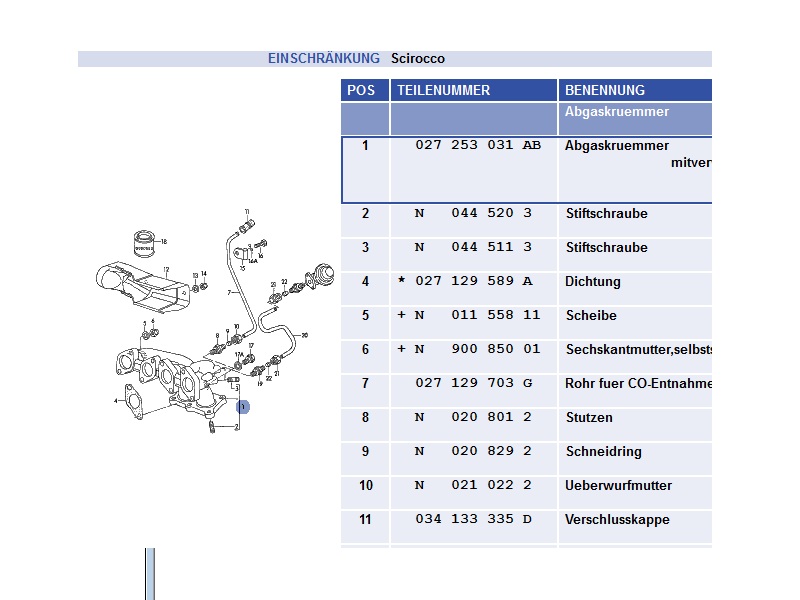Select the Rohr fuer CO-Entnahme row
This screenshot has width=800, height=600.
click(x=637, y=384)
